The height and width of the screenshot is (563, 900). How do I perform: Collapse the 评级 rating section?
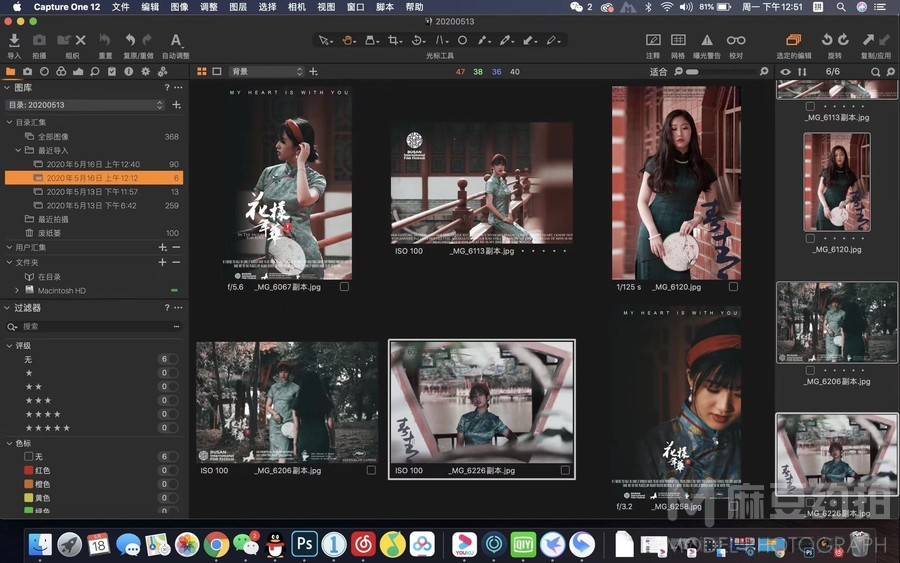coord(10,345)
